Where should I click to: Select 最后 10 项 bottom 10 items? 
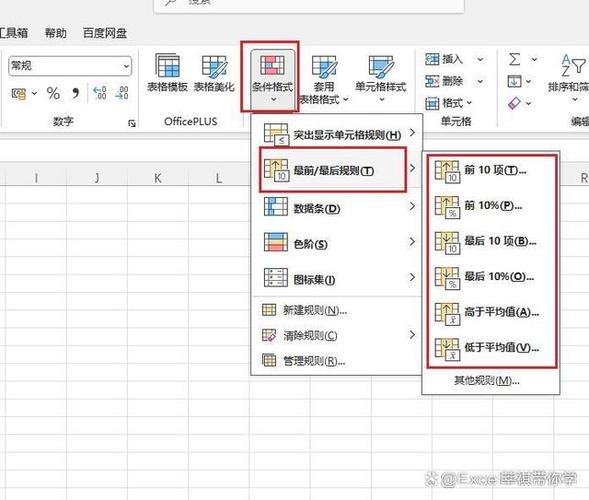[x=491, y=242]
